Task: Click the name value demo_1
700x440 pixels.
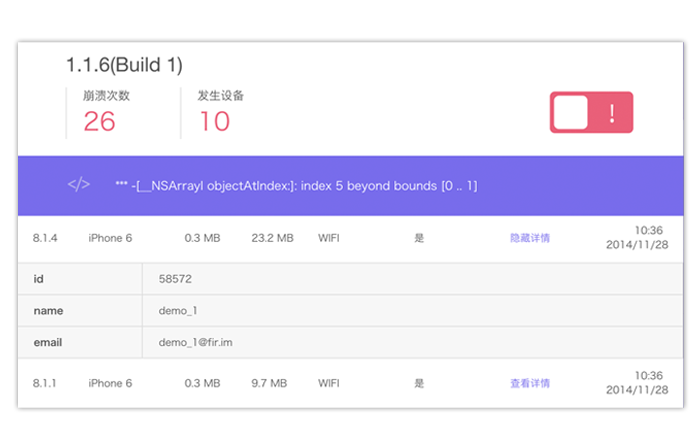Action: click(x=178, y=311)
